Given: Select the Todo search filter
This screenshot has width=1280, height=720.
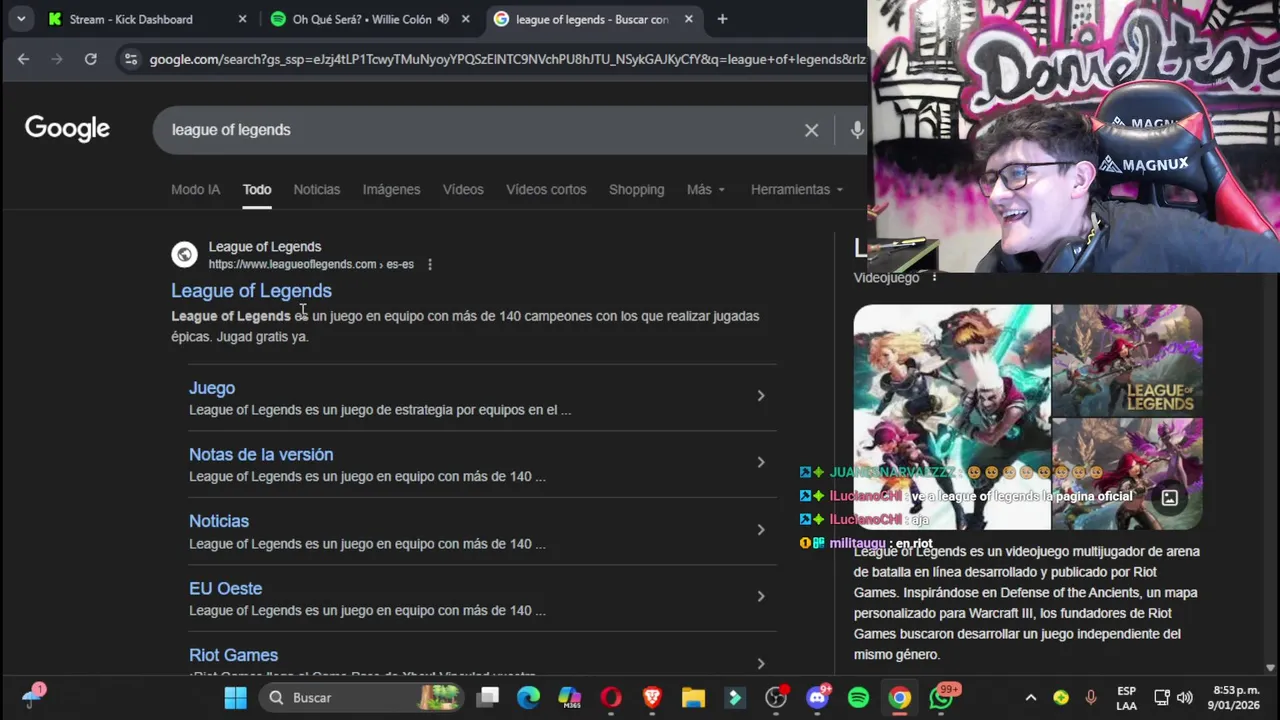Looking at the screenshot, I should (257, 189).
